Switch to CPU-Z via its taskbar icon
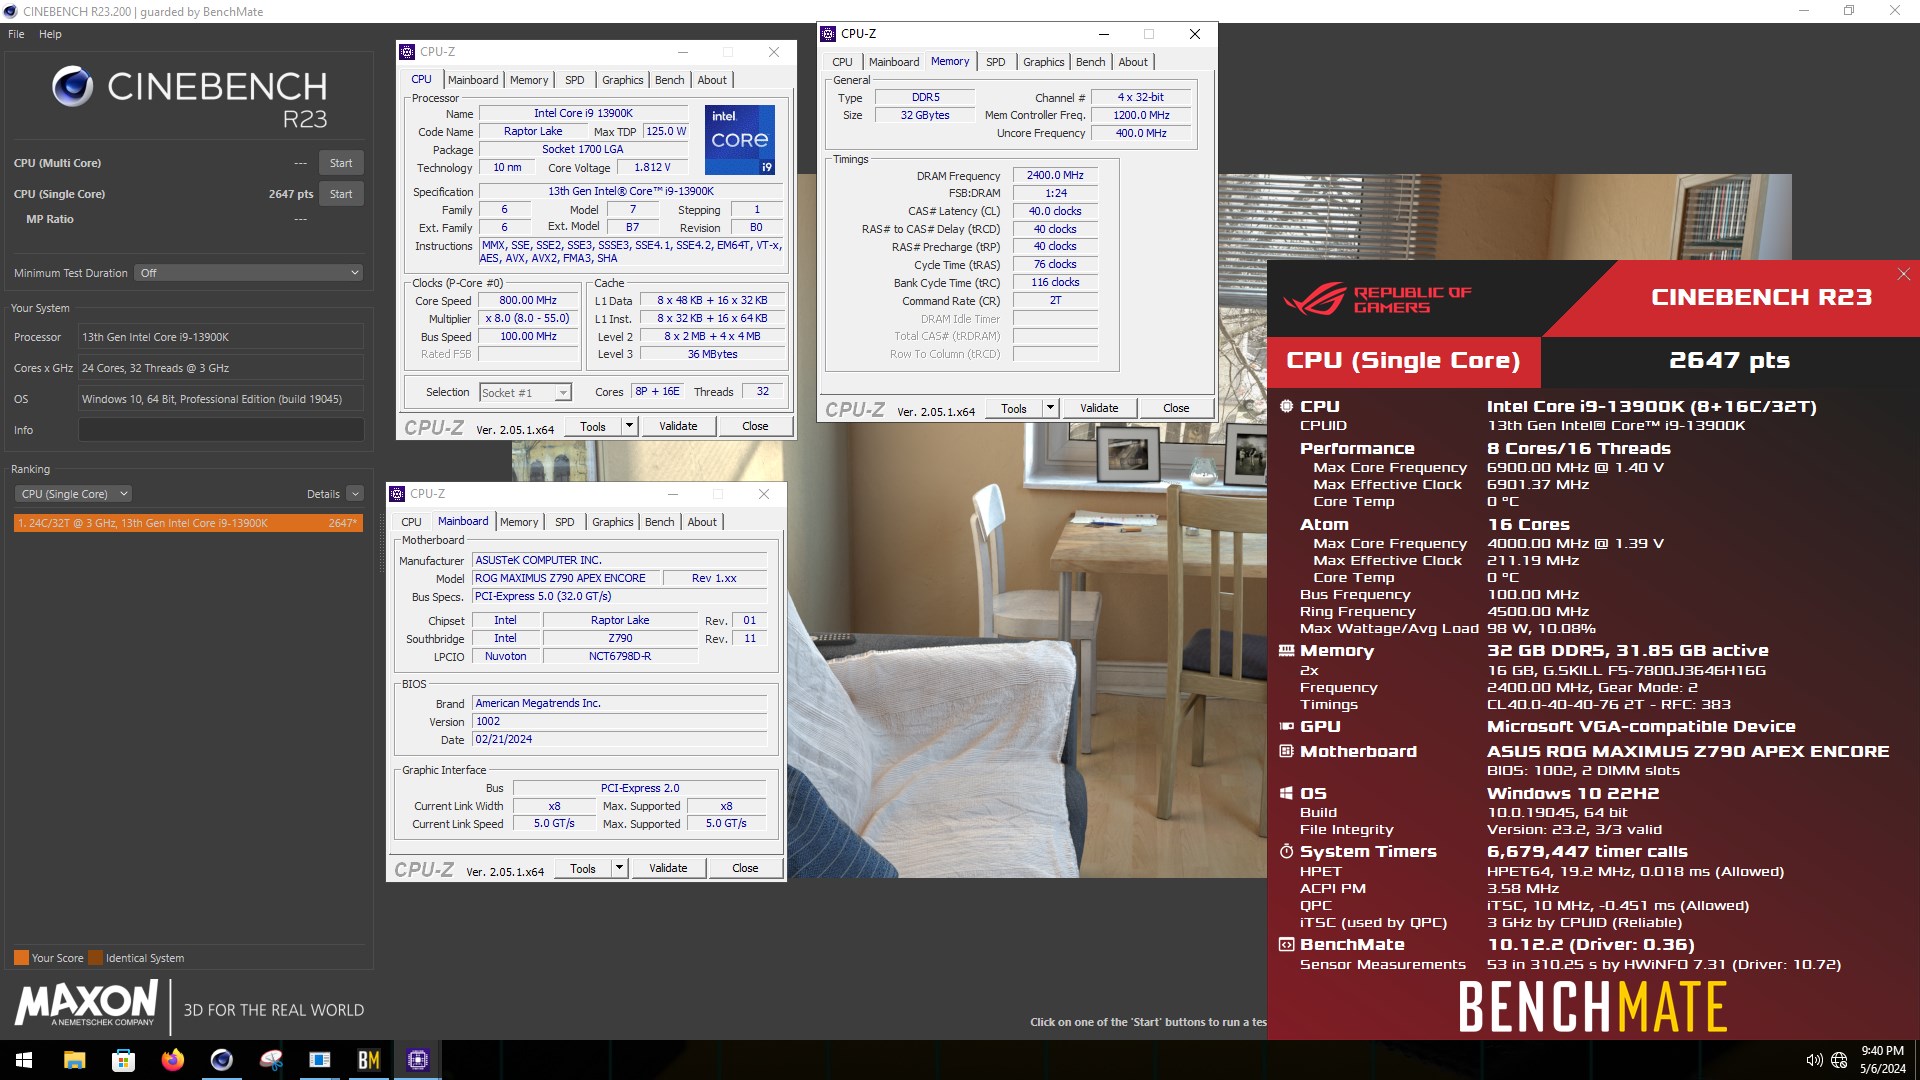The height and width of the screenshot is (1080, 1920). click(x=417, y=1060)
